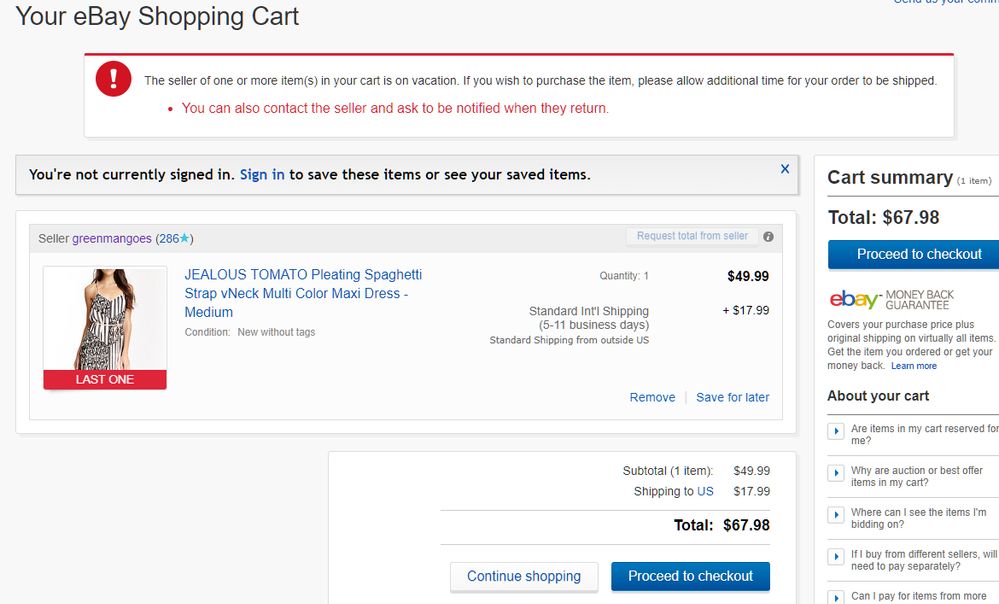Expand "Can I pay for items" question
Image resolution: width=999 pixels, height=604 pixels.
tap(837, 597)
